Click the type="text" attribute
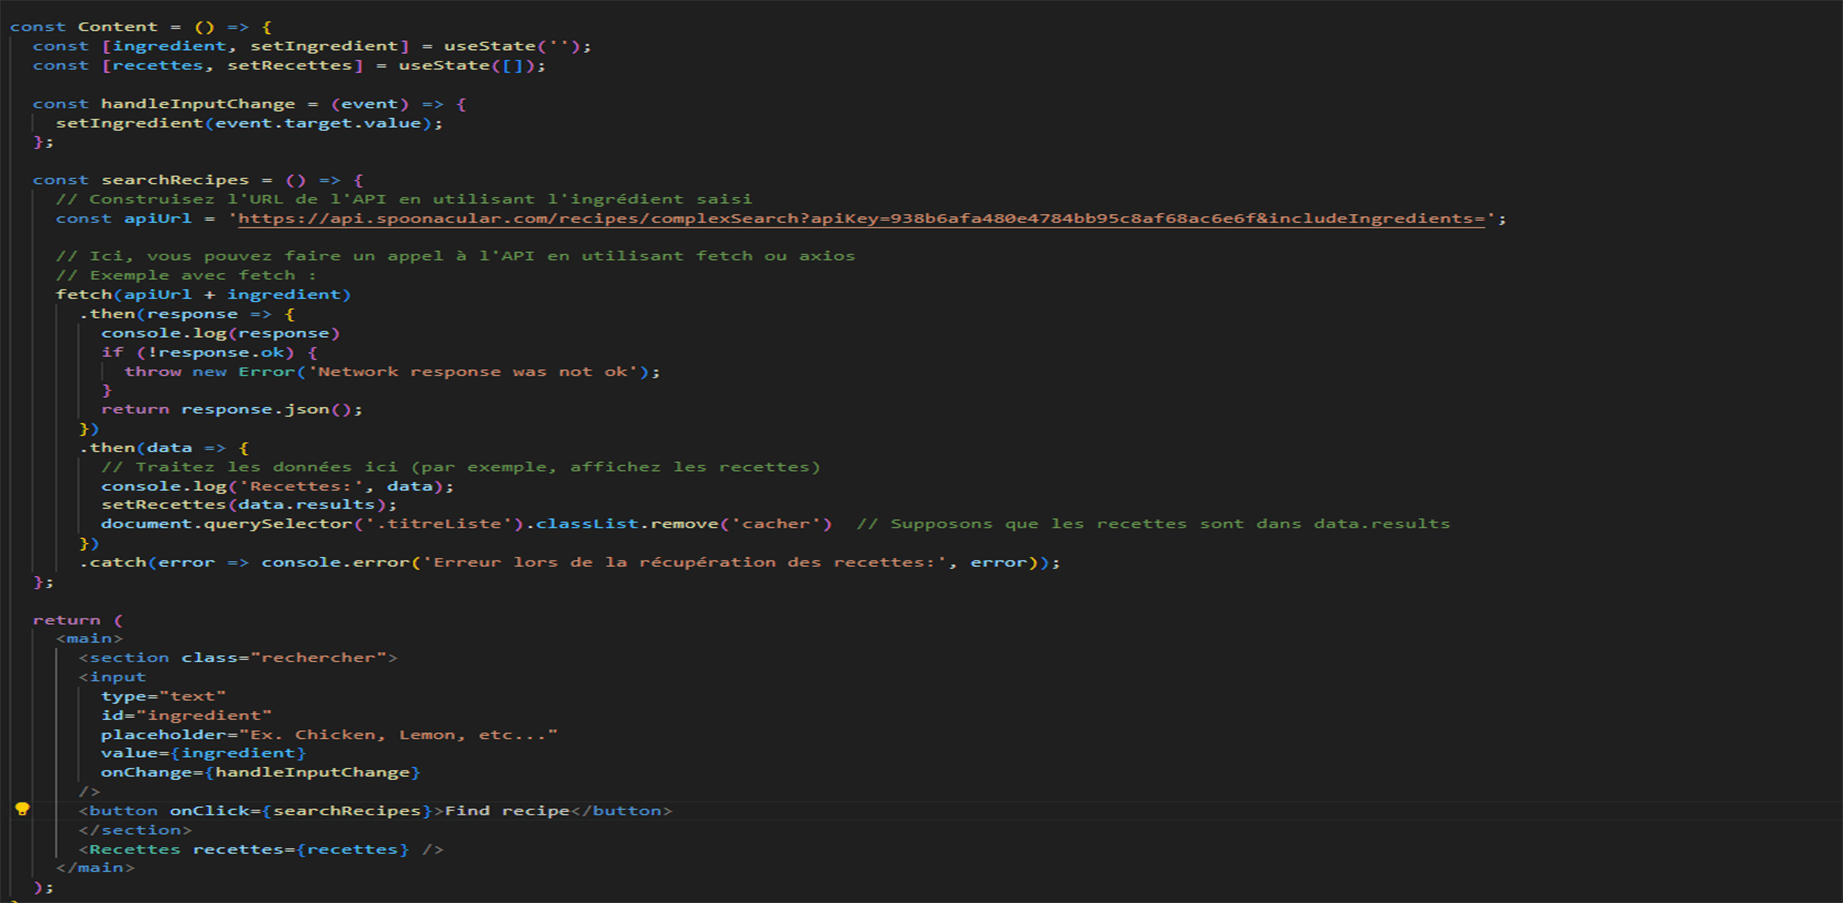1843x903 pixels. coord(164,696)
